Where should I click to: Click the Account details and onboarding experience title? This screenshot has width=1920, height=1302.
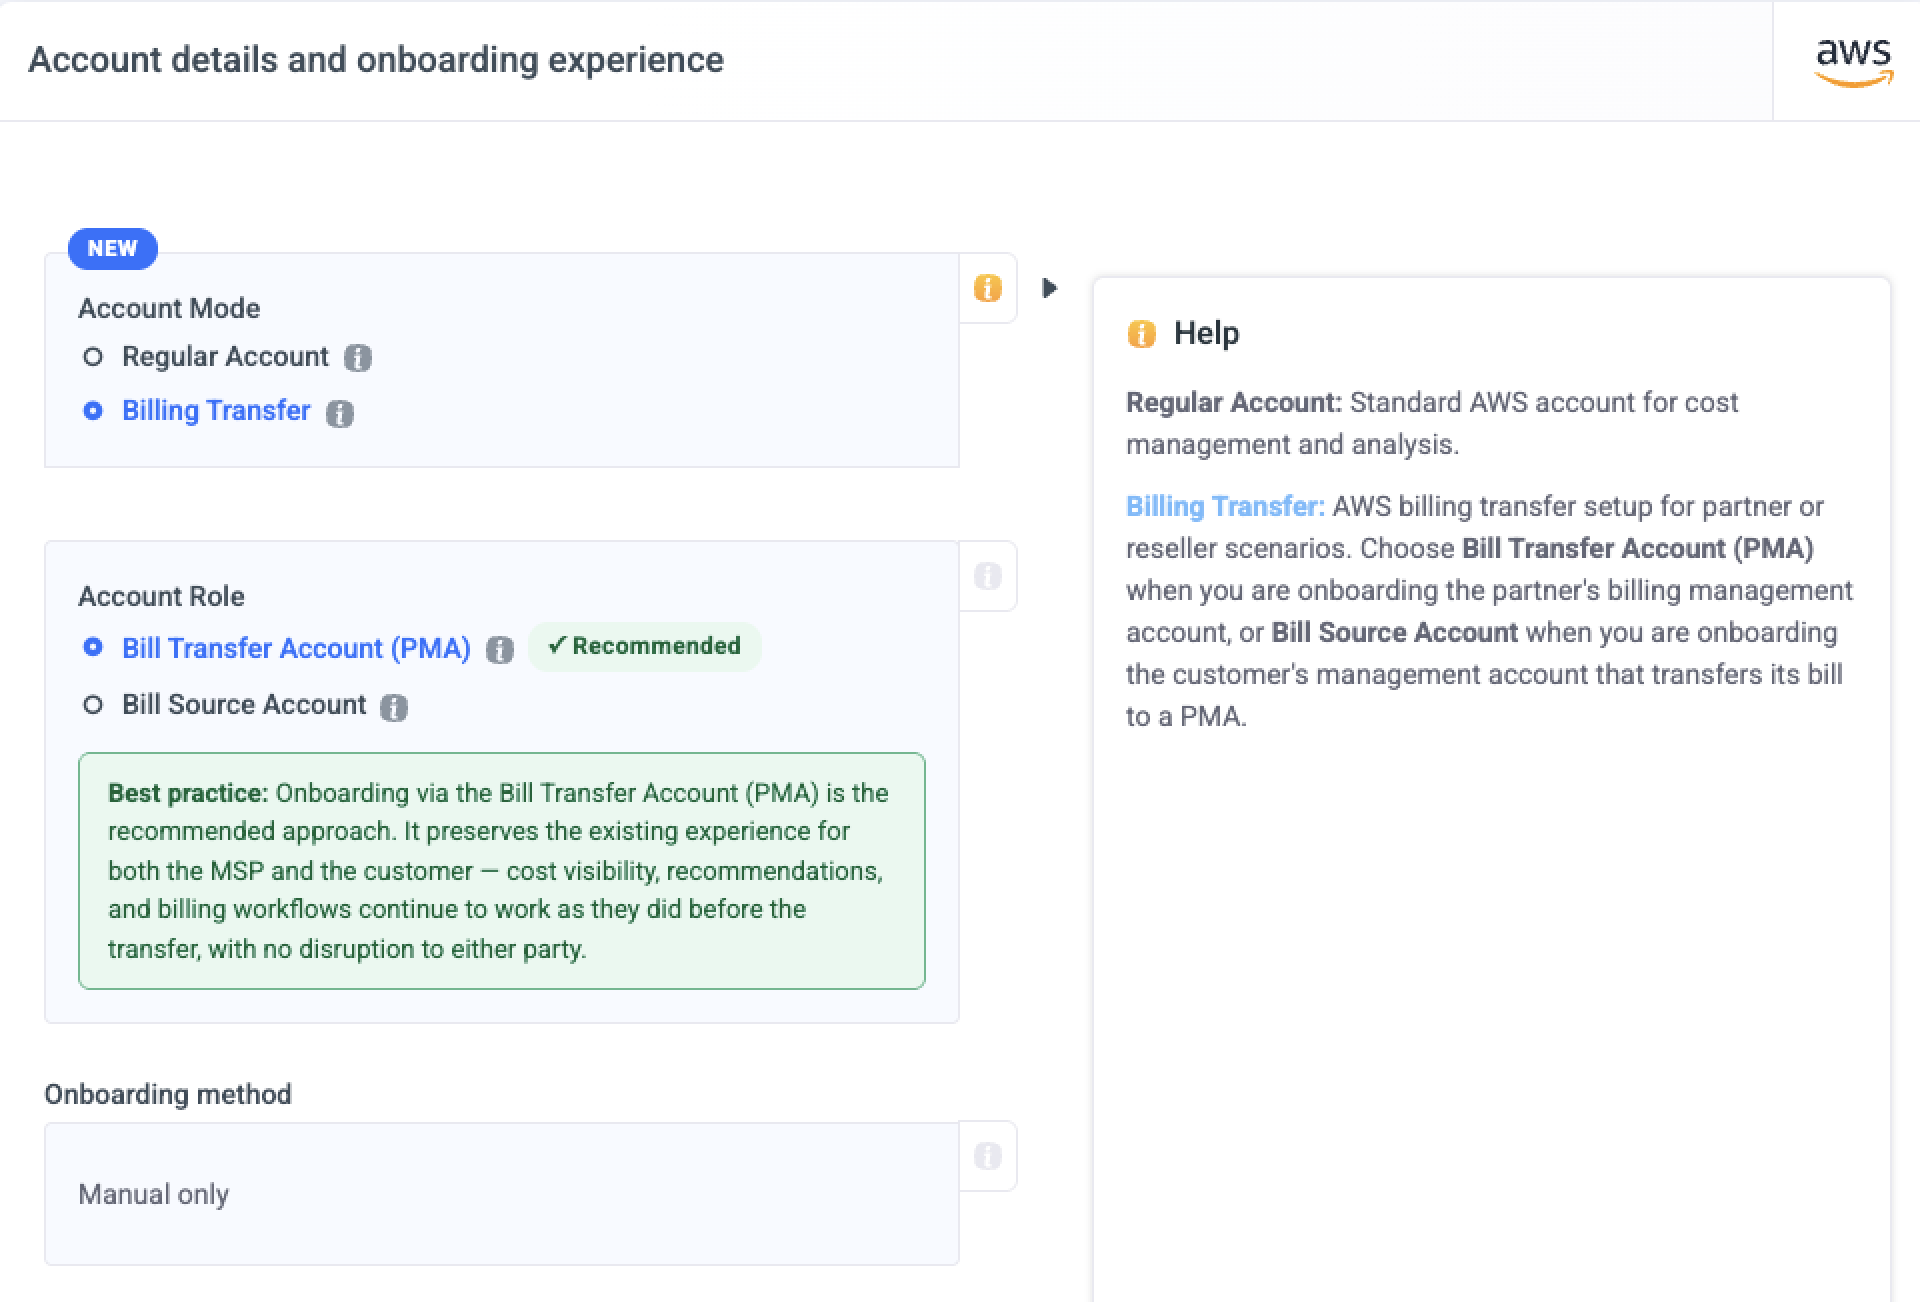click(375, 60)
